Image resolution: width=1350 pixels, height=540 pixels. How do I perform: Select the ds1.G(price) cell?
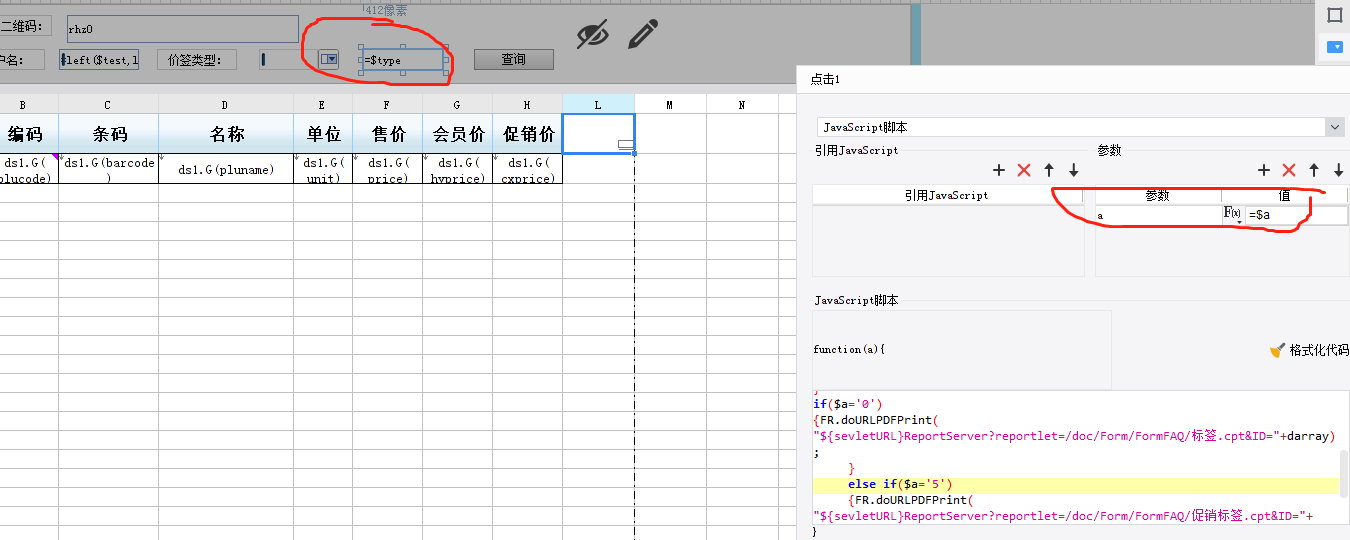[387, 169]
